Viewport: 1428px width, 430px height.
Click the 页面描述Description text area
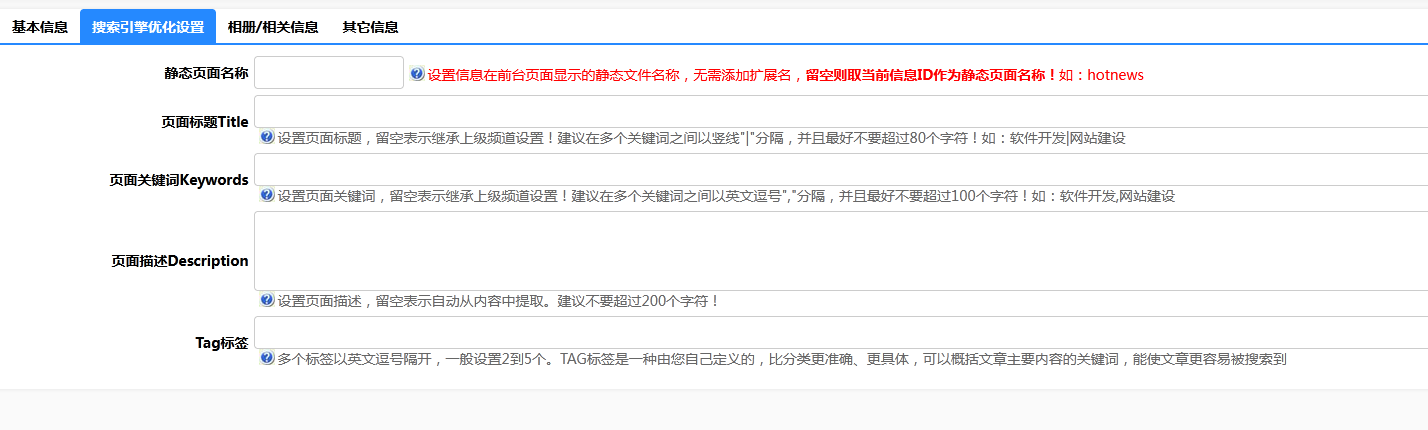point(841,251)
